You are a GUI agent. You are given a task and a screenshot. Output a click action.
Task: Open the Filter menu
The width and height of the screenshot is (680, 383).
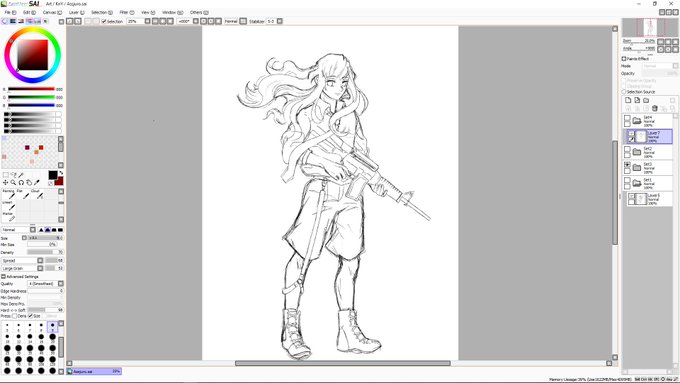[x=127, y=13]
